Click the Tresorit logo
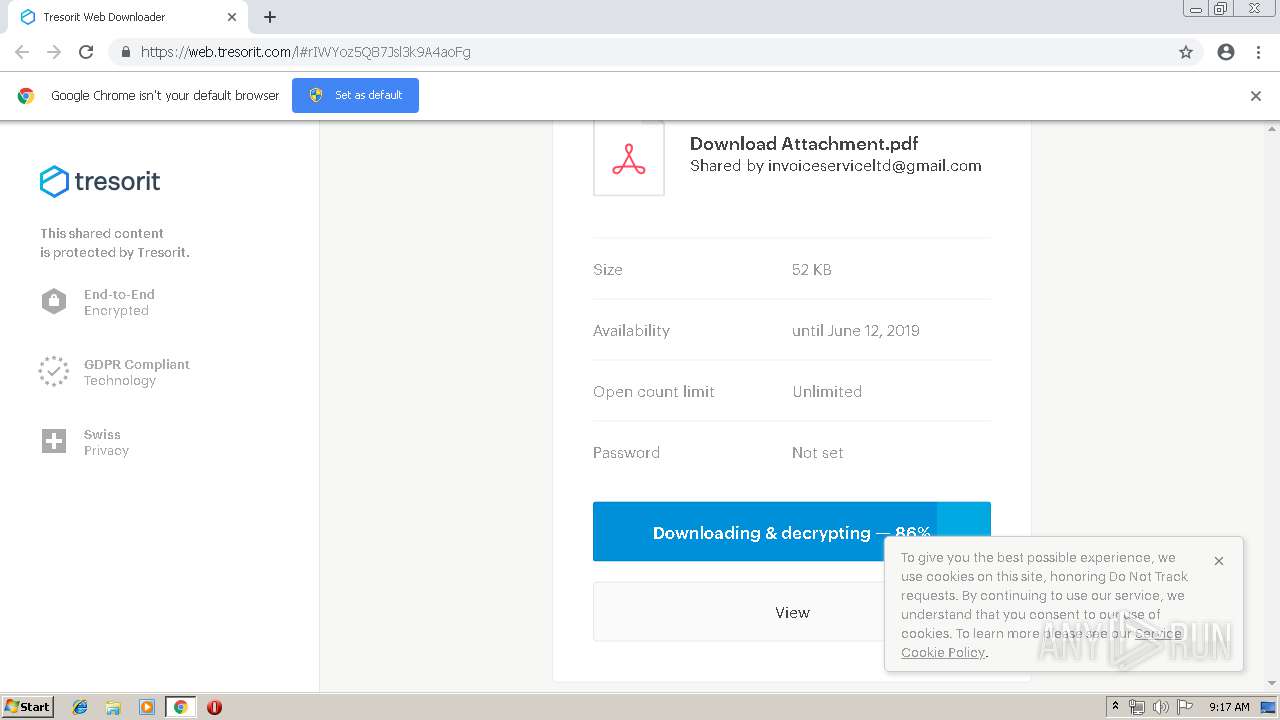 pyautogui.click(x=100, y=181)
